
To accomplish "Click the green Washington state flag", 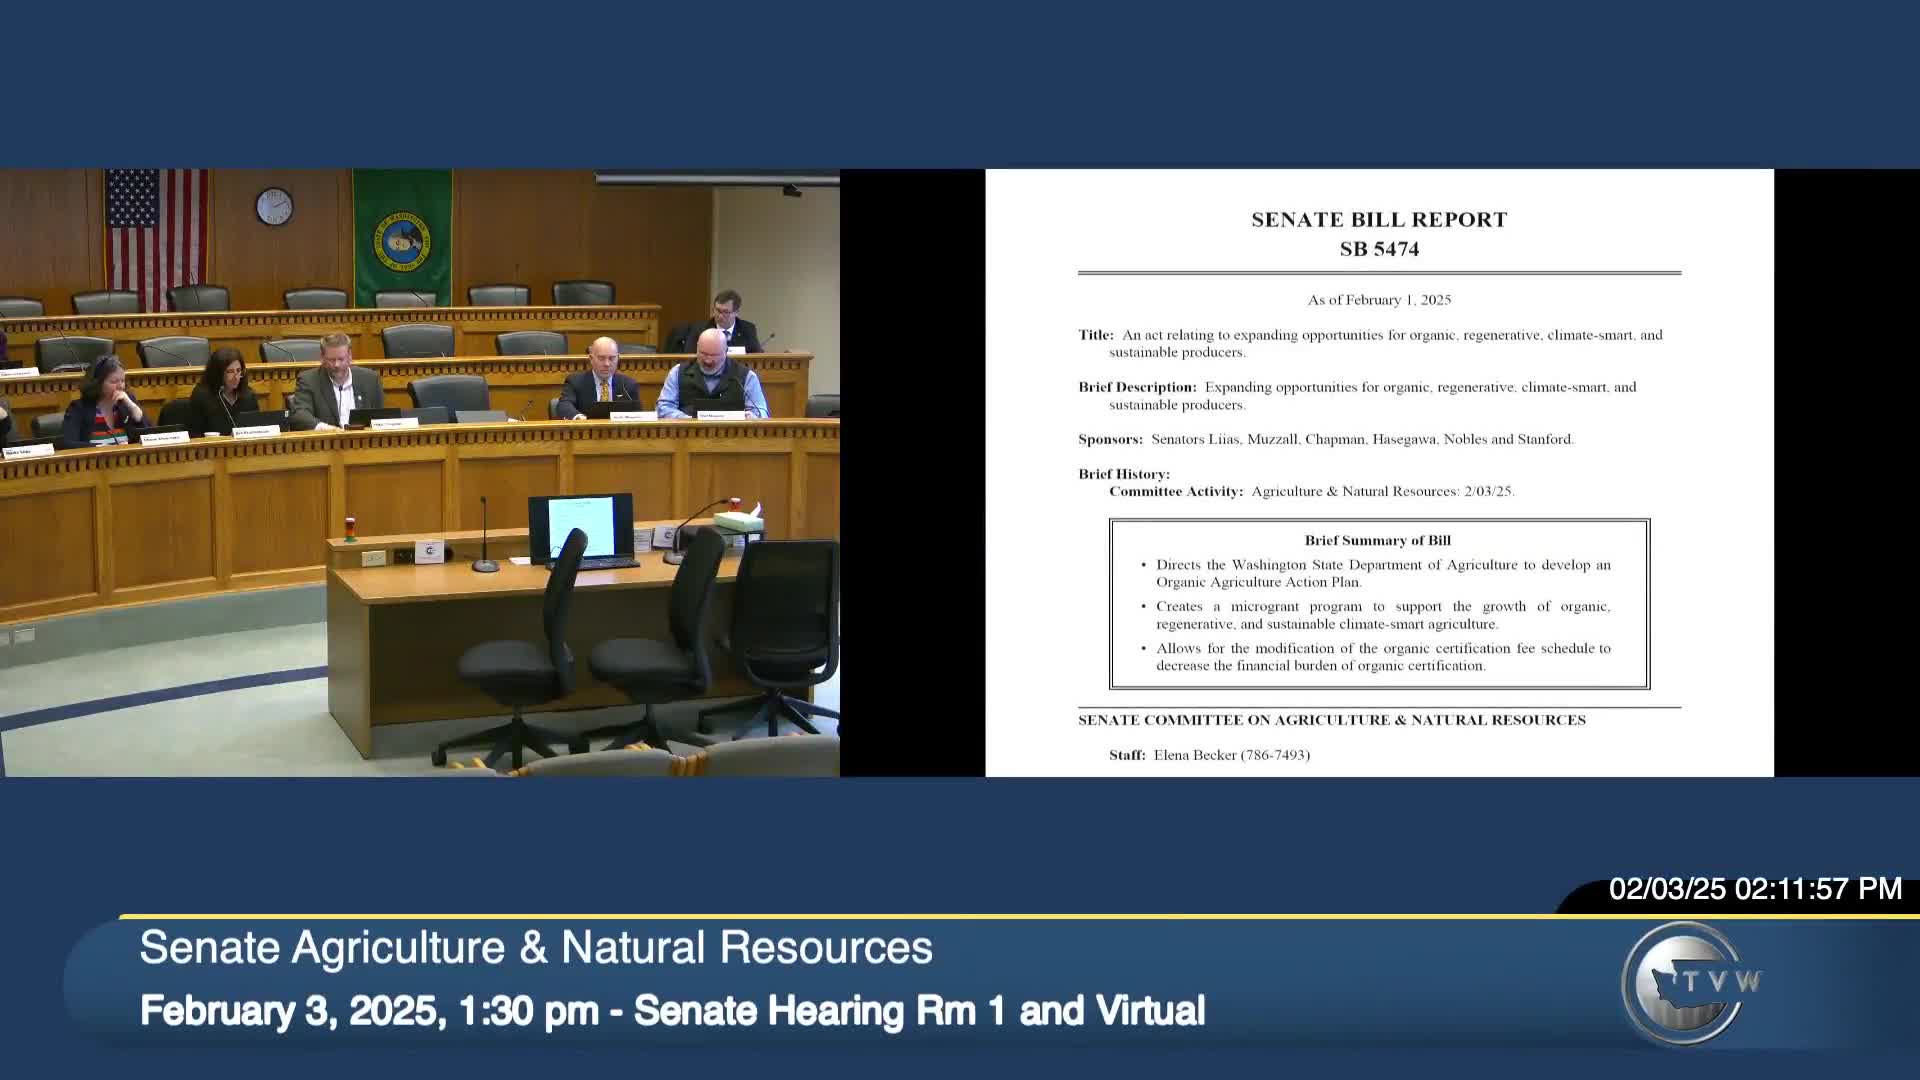I will (x=402, y=234).
